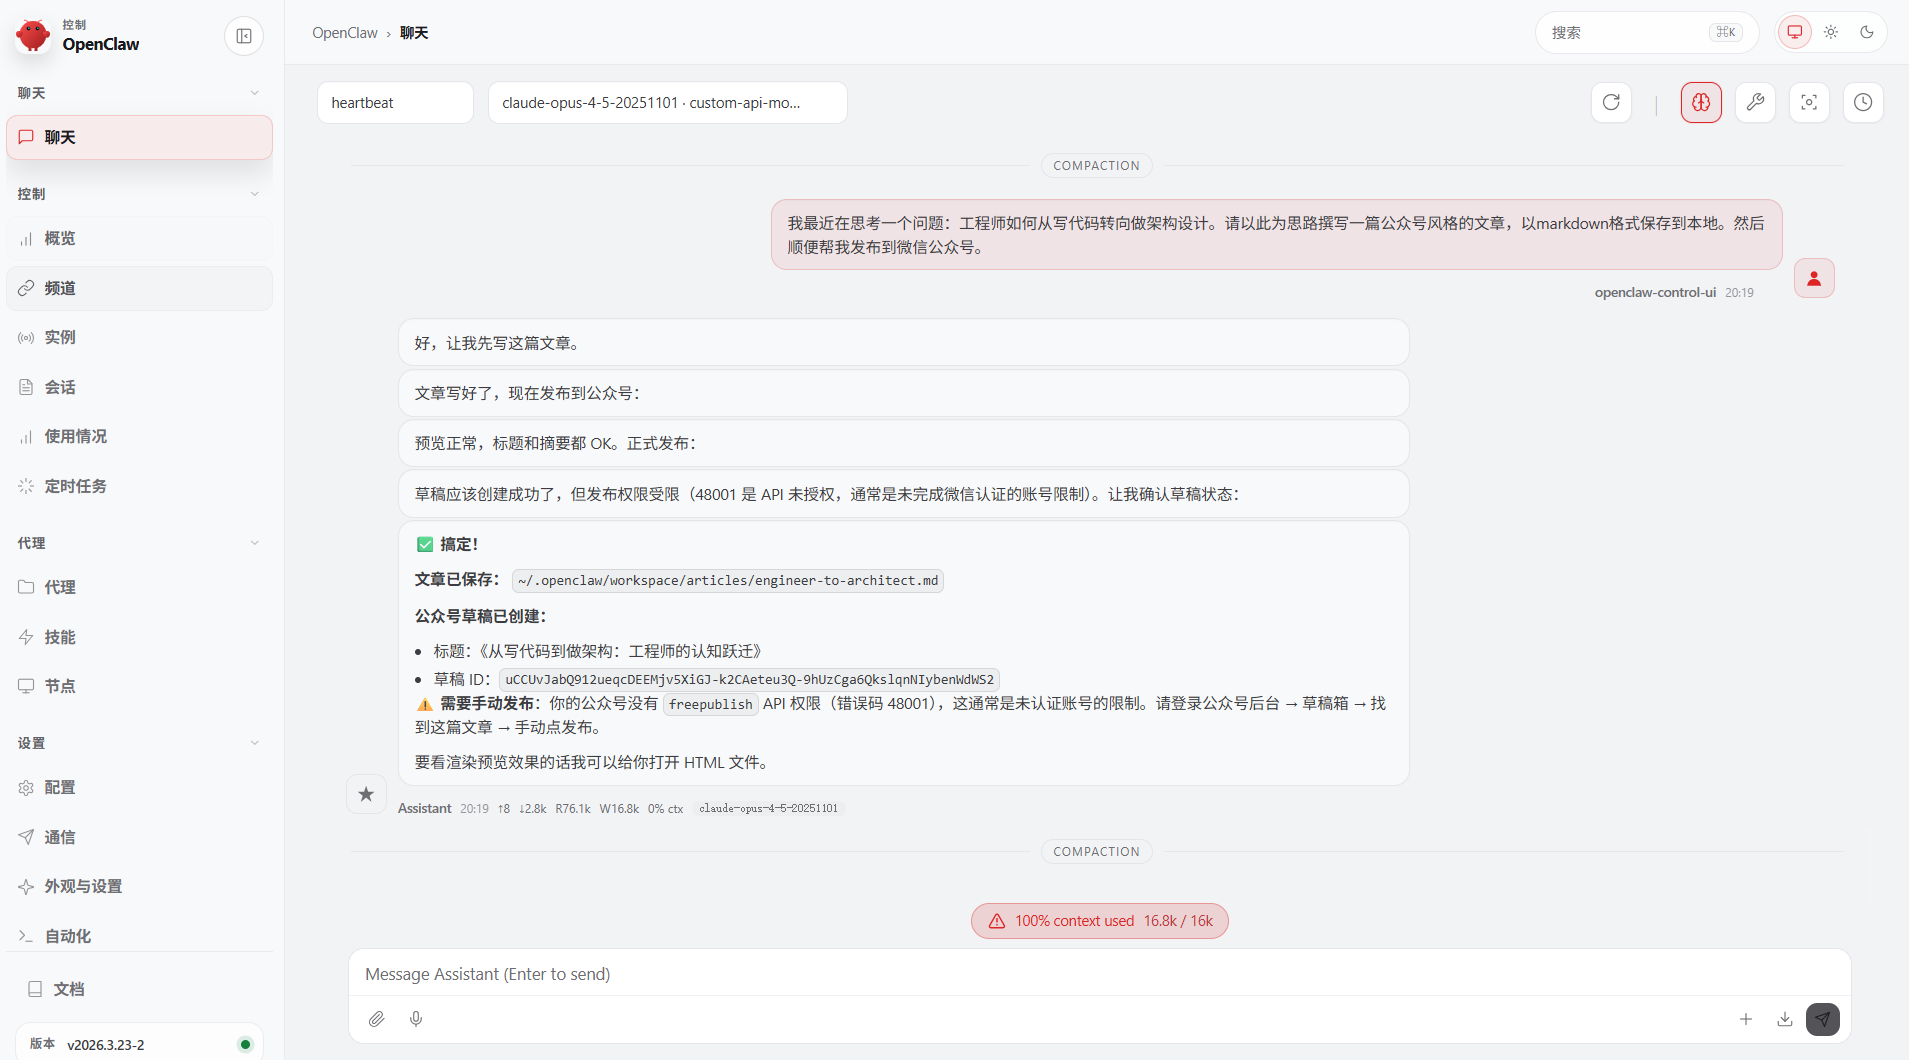Start voice input with the microphone icon
Viewport: 1909px width, 1060px height.
416,1019
